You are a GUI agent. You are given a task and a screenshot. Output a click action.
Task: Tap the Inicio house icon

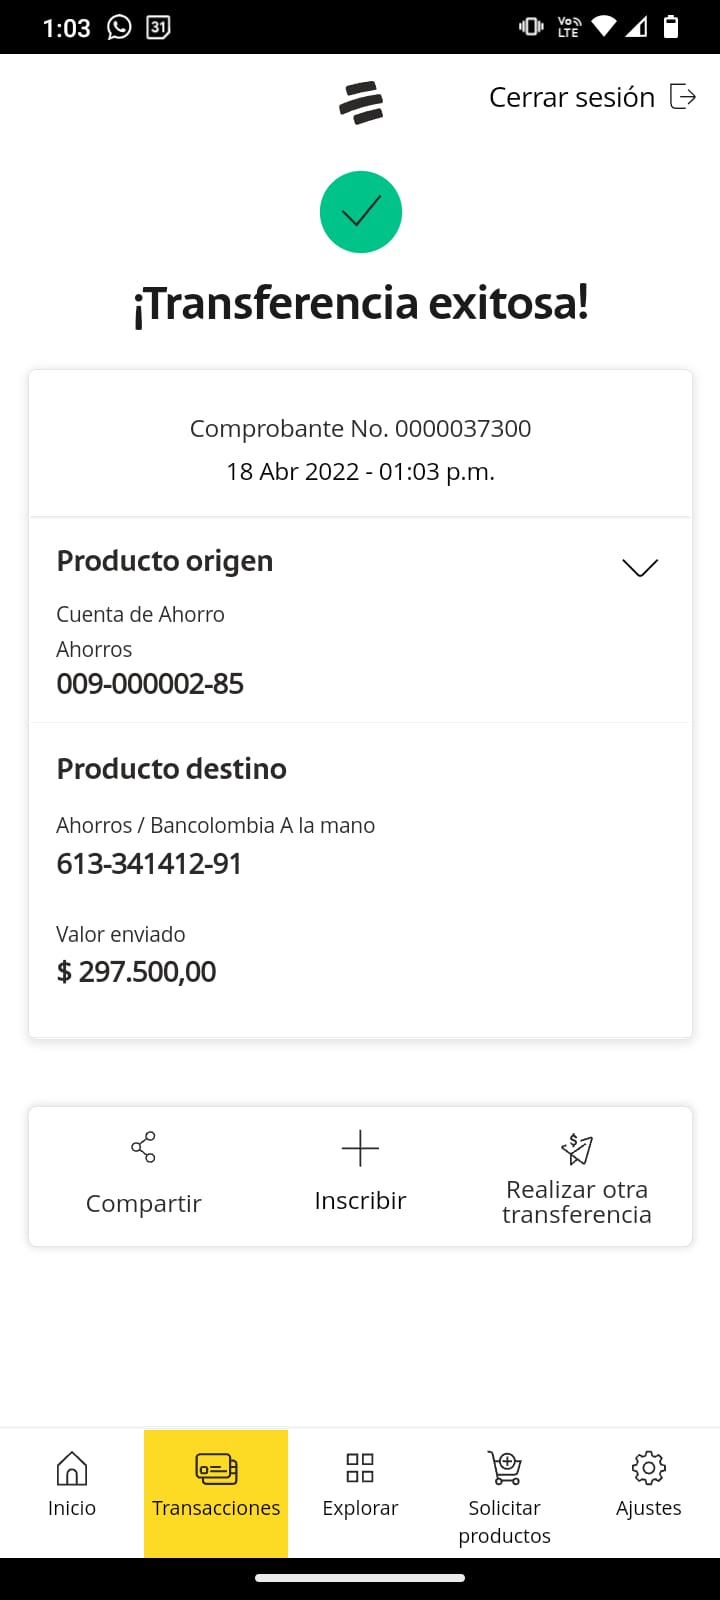72,1468
